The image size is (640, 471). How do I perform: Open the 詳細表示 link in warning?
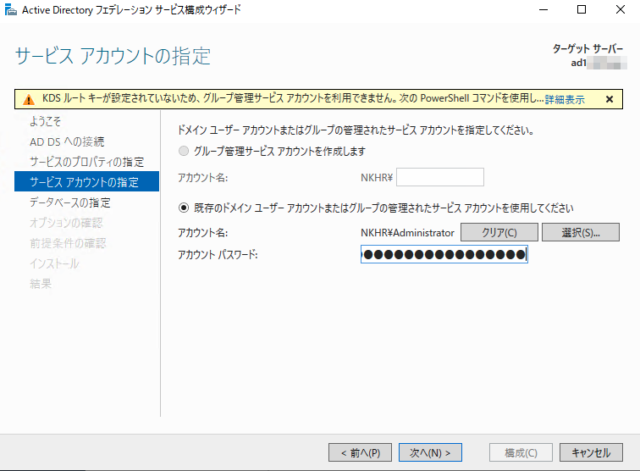(565, 99)
